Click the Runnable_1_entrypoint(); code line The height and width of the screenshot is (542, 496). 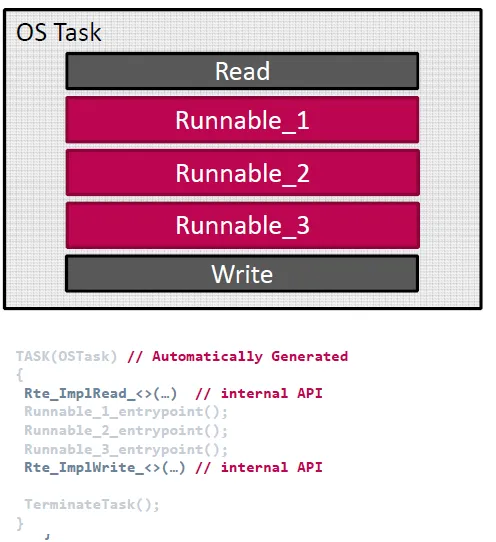coord(126,412)
